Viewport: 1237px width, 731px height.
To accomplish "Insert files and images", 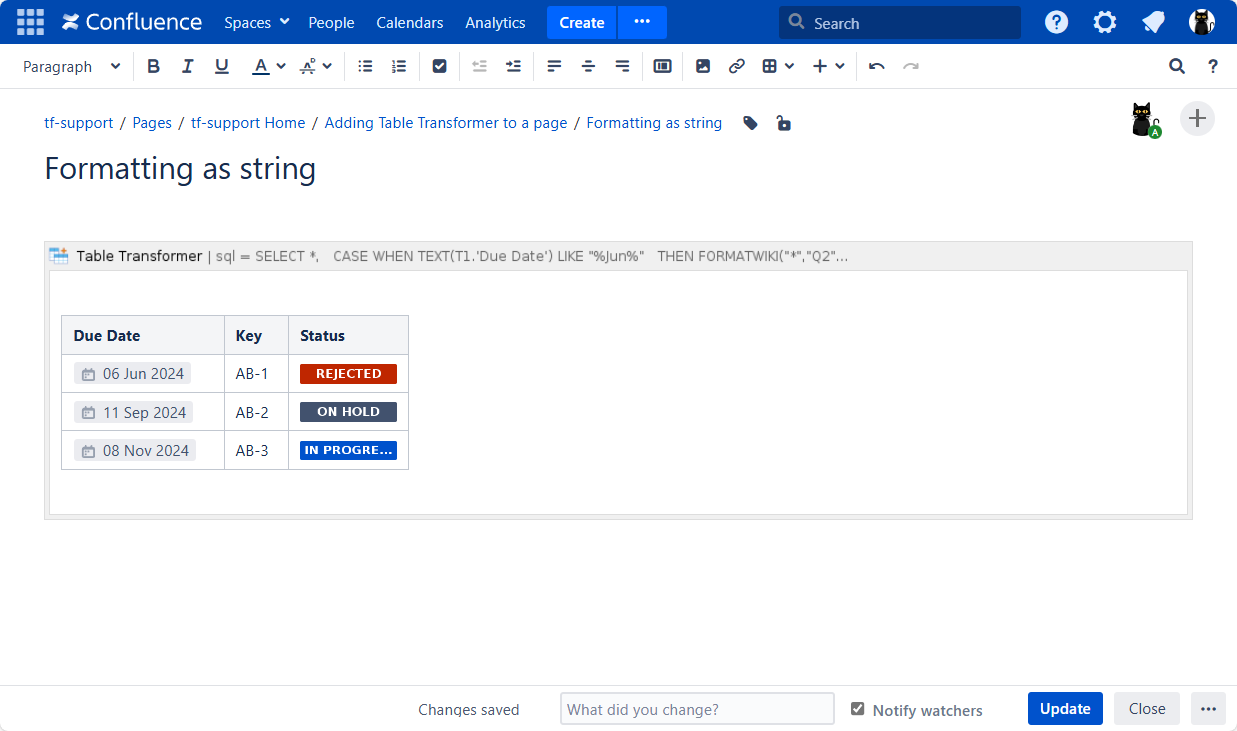I will click(703, 66).
